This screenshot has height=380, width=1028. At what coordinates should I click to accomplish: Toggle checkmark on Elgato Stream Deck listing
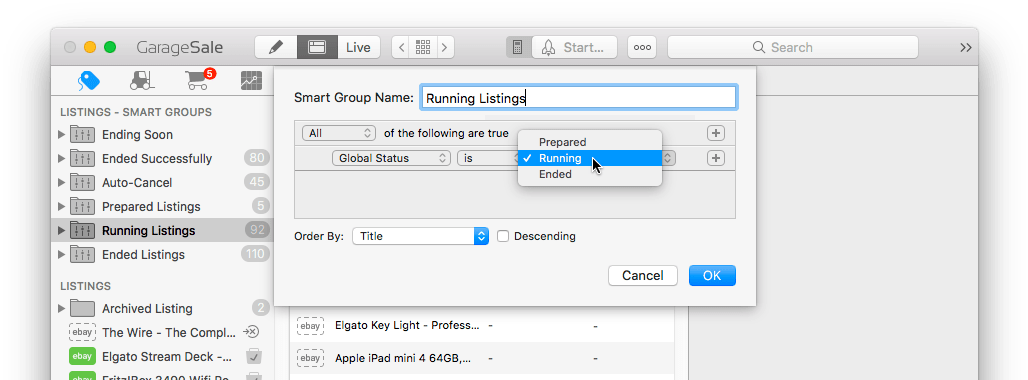(254, 357)
